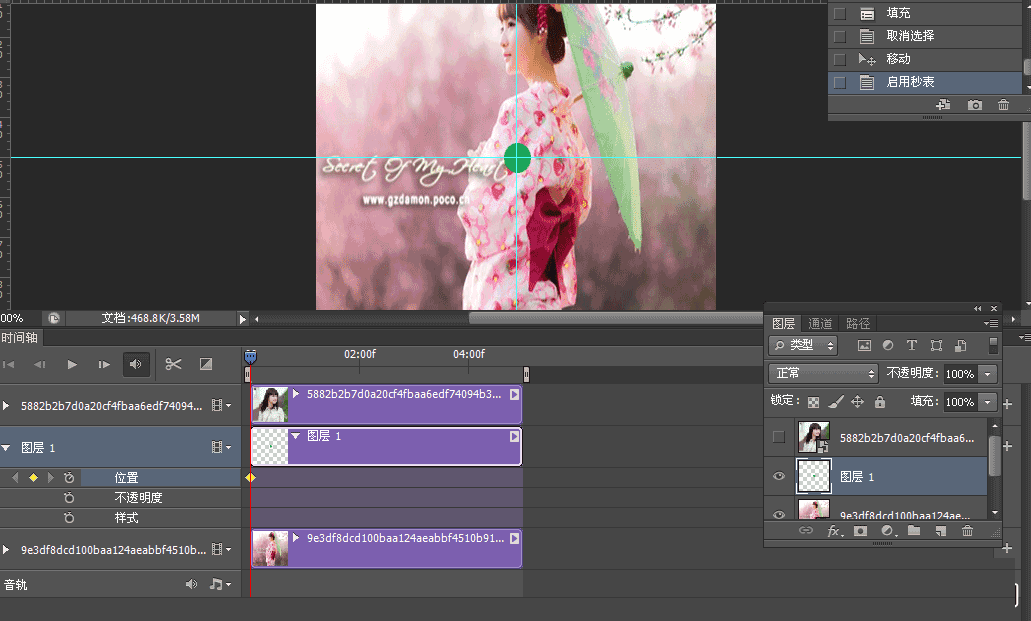Open film menu for 图层 1 track
1031x621 pixels.
point(221,447)
